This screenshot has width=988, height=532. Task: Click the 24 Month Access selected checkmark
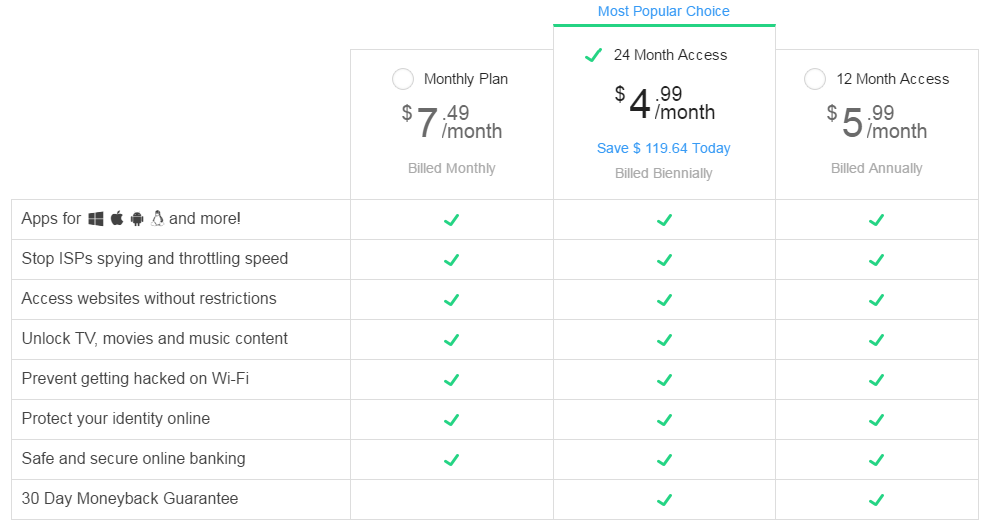point(593,55)
